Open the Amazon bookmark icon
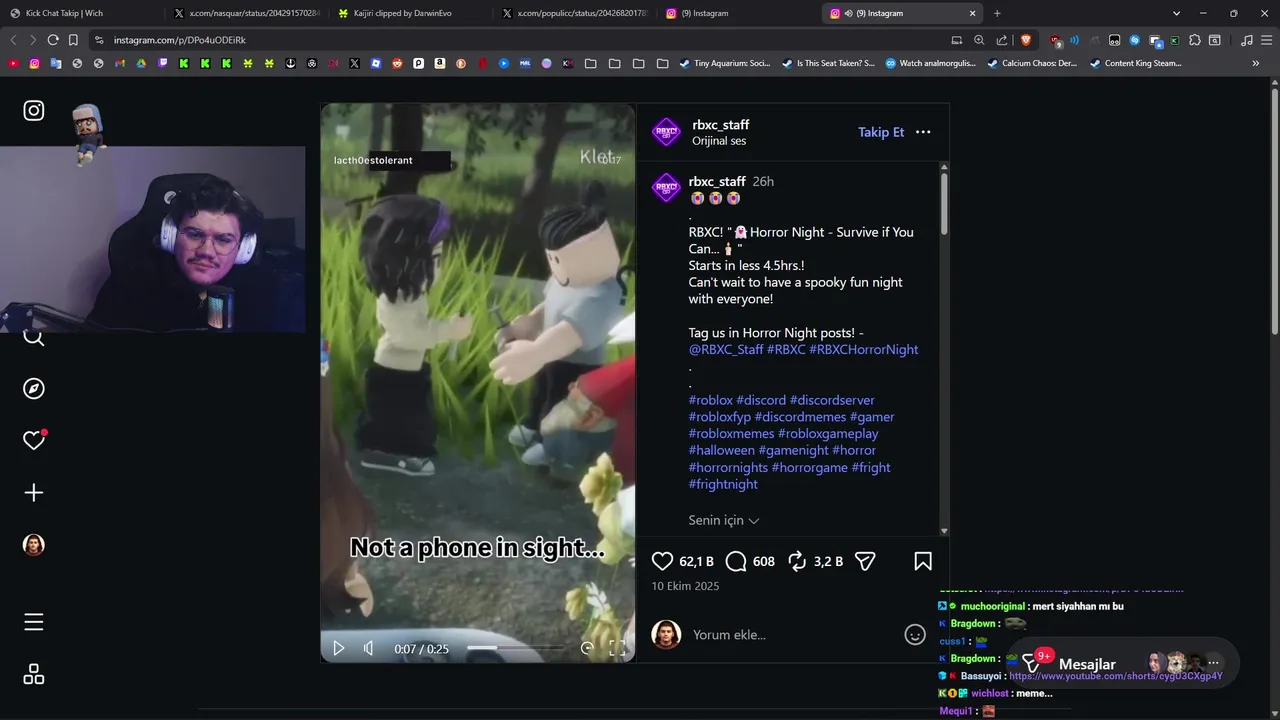 (440, 63)
